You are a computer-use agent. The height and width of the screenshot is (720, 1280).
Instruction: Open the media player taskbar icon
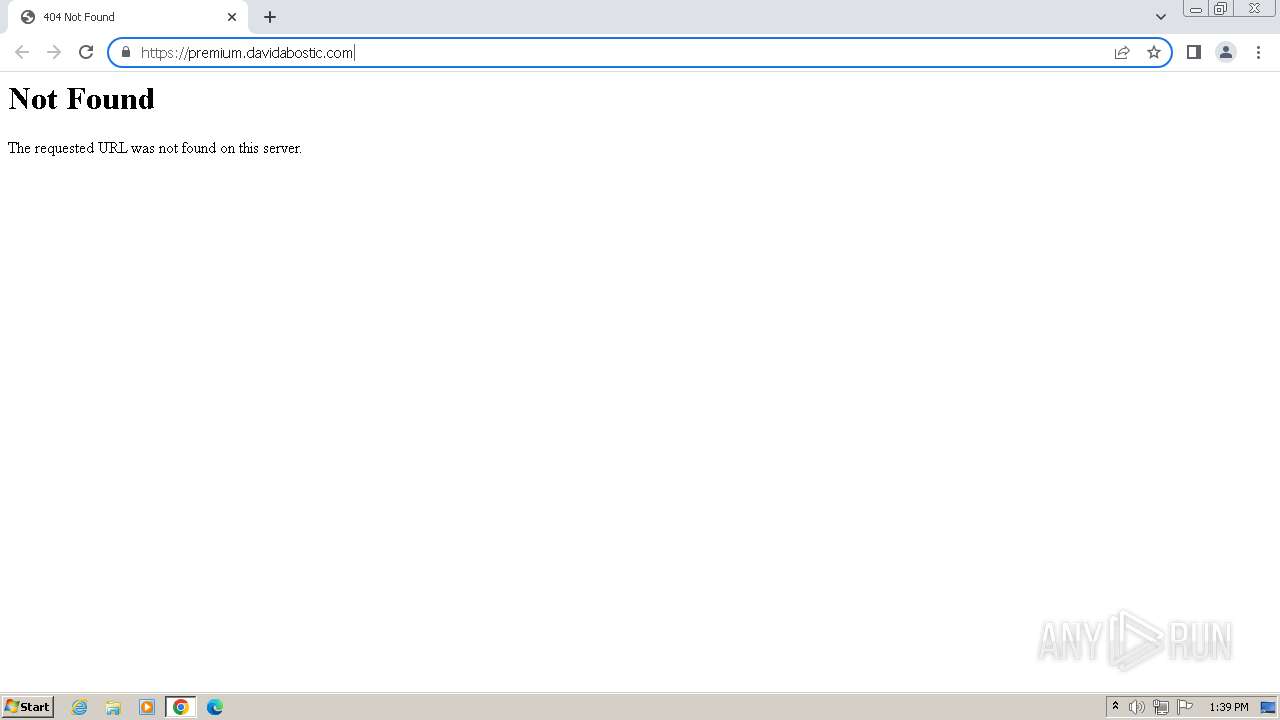[x=147, y=707]
